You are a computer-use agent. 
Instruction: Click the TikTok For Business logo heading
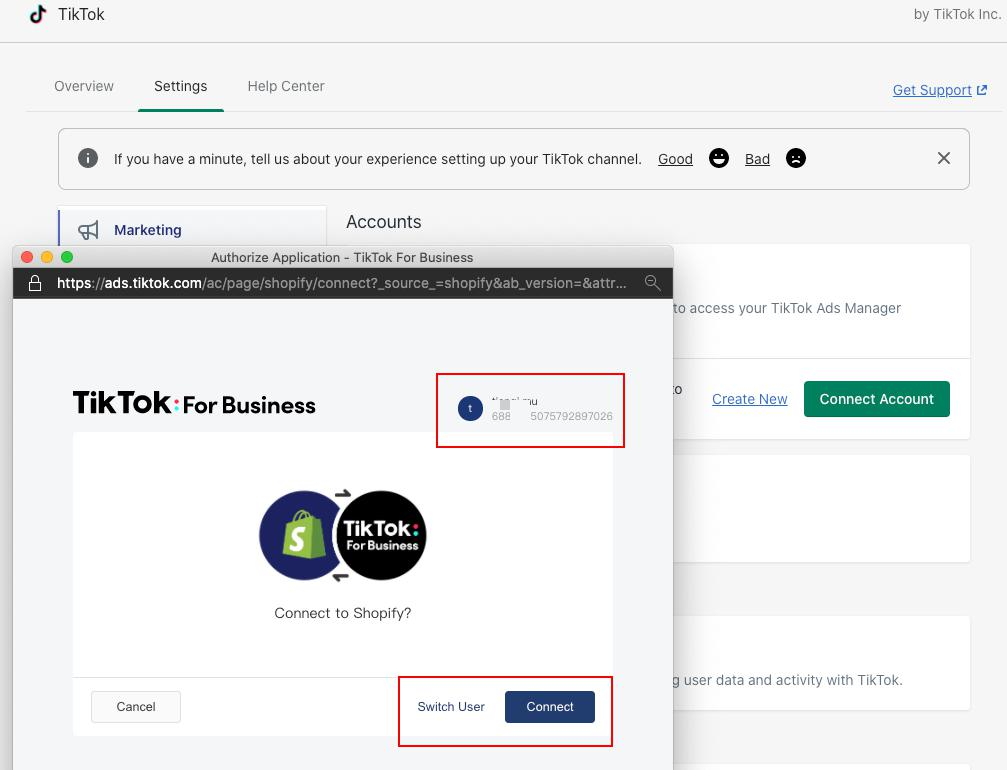click(x=194, y=404)
